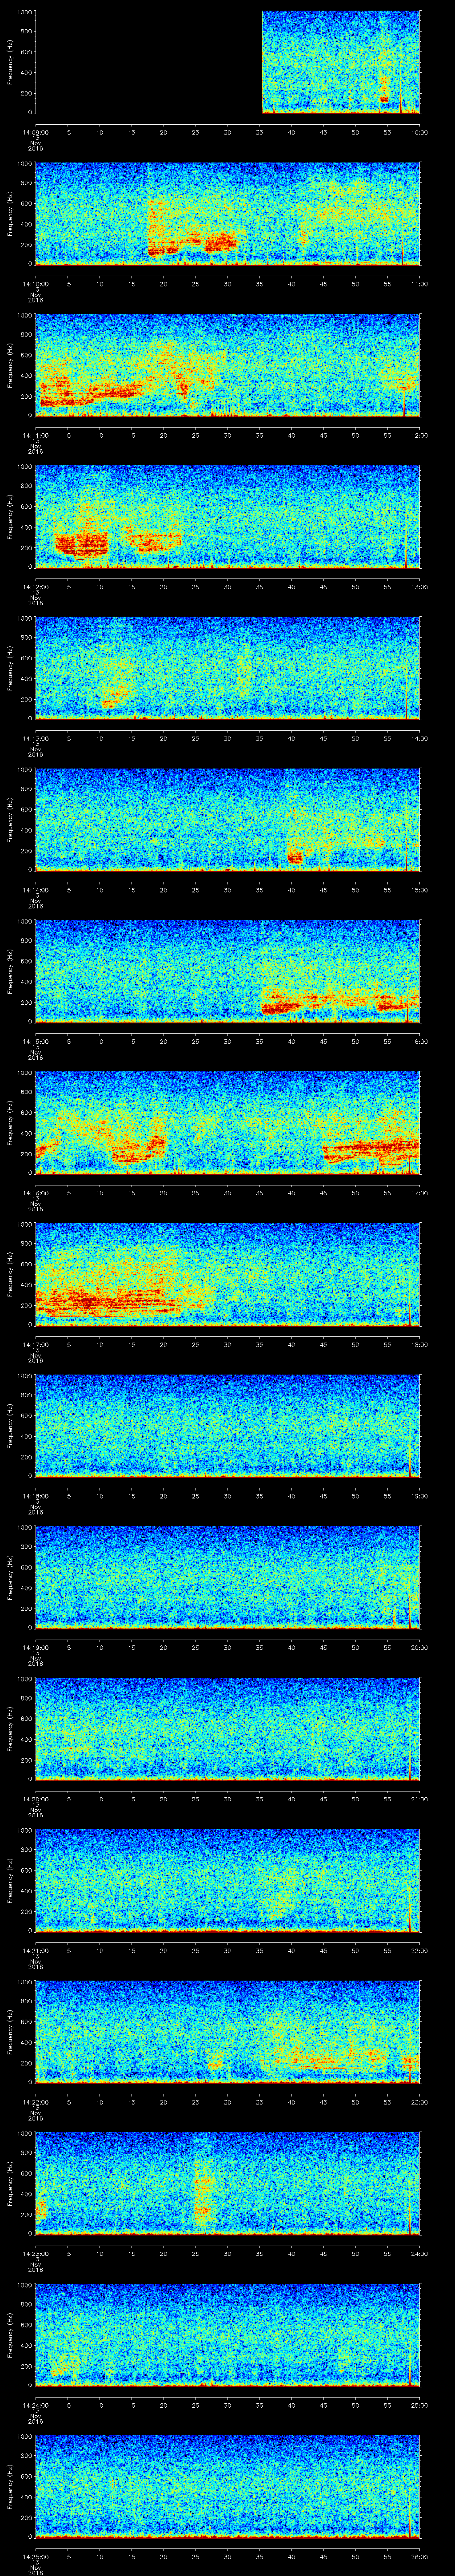
Task: Click the 14:14:00 start time label
Action: tap(35, 890)
